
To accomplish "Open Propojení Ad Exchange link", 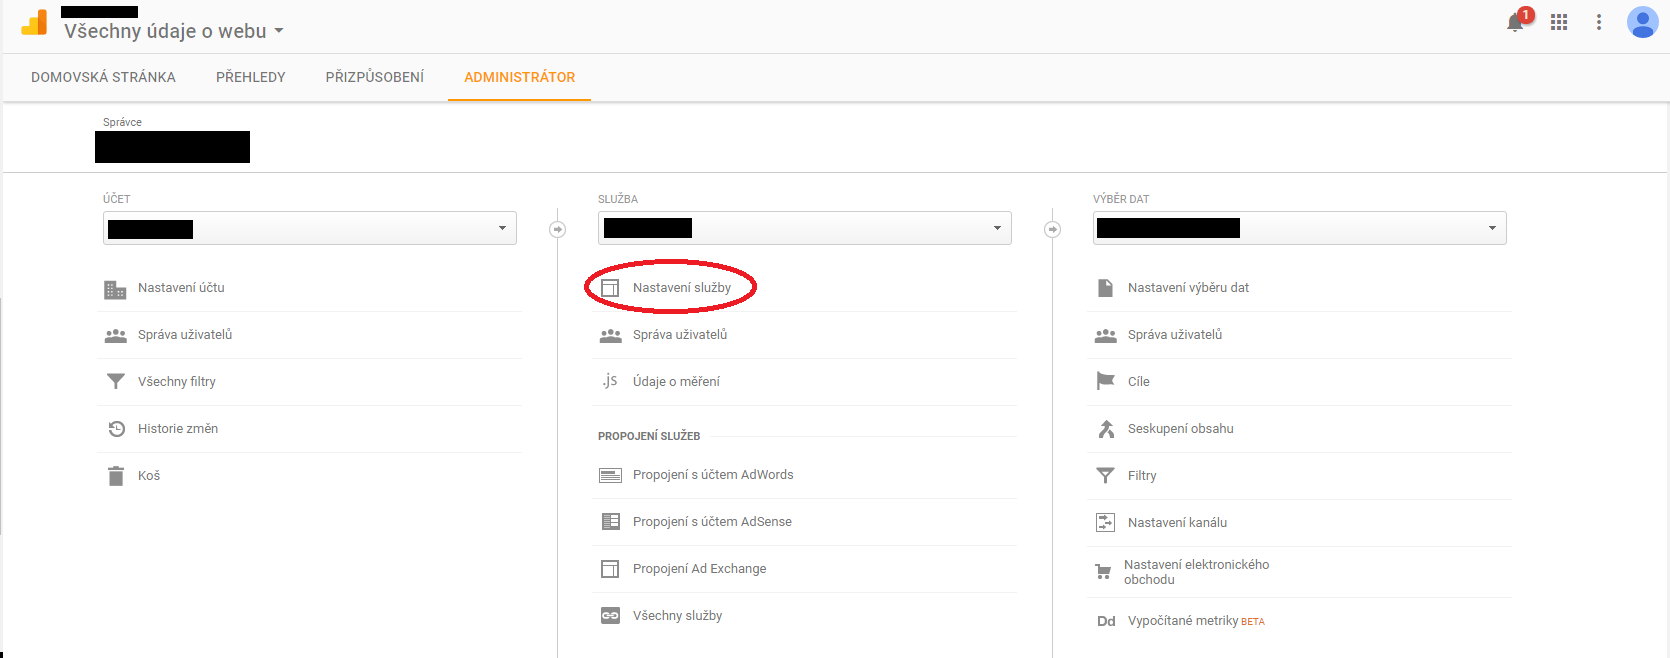I will (700, 569).
